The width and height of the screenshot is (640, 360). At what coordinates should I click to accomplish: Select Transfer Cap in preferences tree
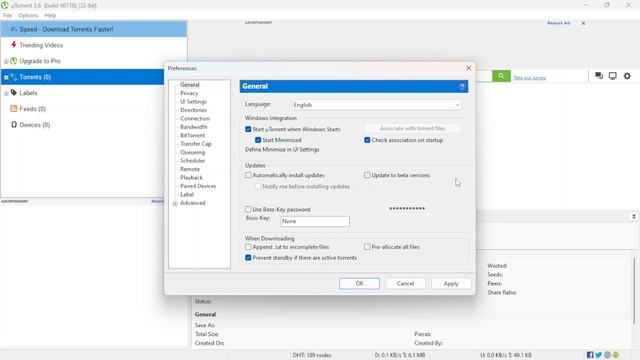point(196,144)
